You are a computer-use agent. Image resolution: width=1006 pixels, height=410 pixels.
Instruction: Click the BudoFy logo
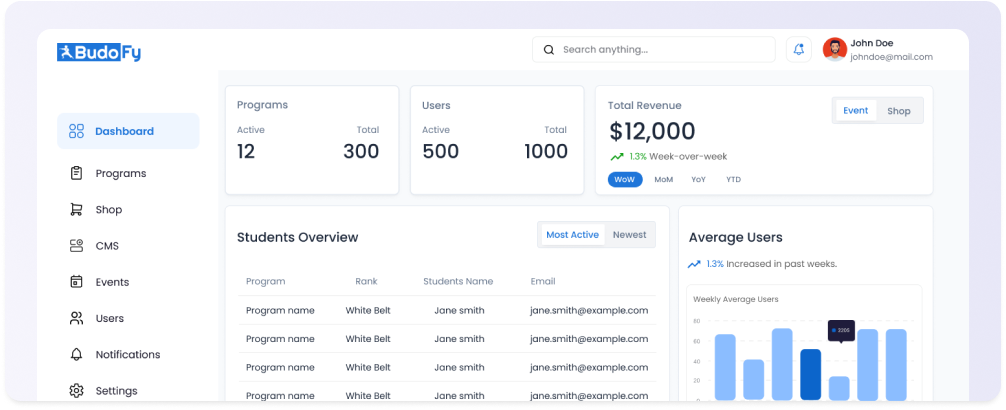[99, 53]
